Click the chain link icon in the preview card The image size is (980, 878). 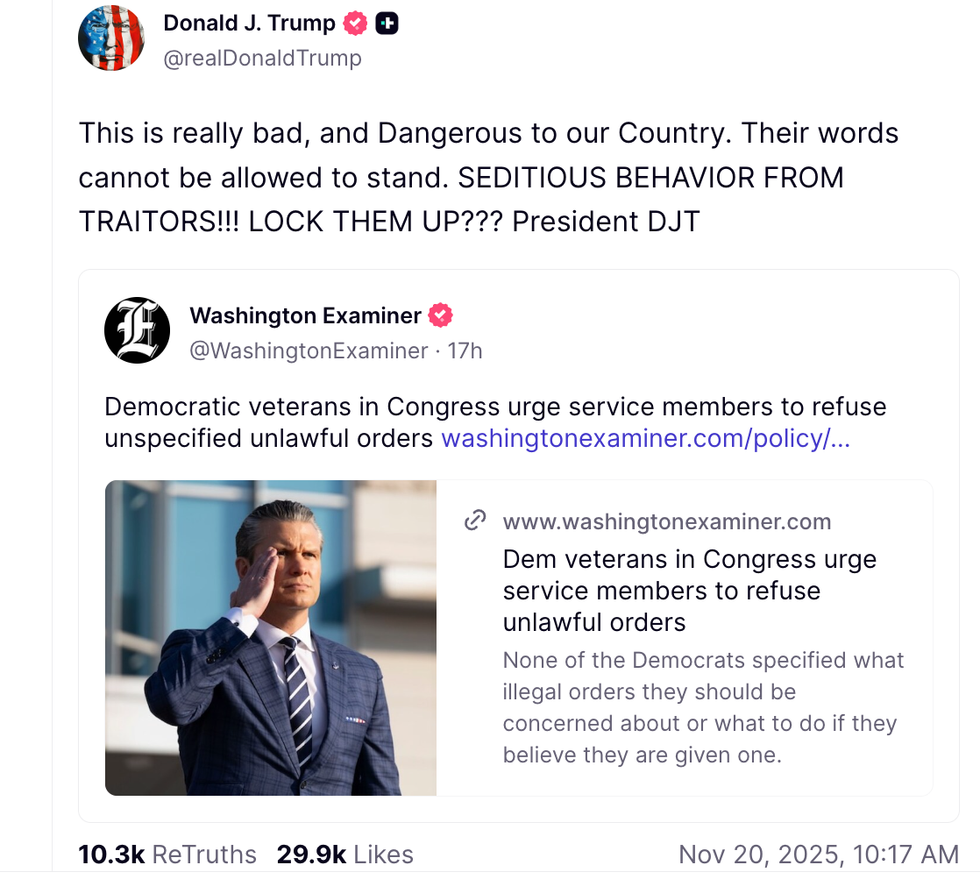pyautogui.click(x=475, y=520)
